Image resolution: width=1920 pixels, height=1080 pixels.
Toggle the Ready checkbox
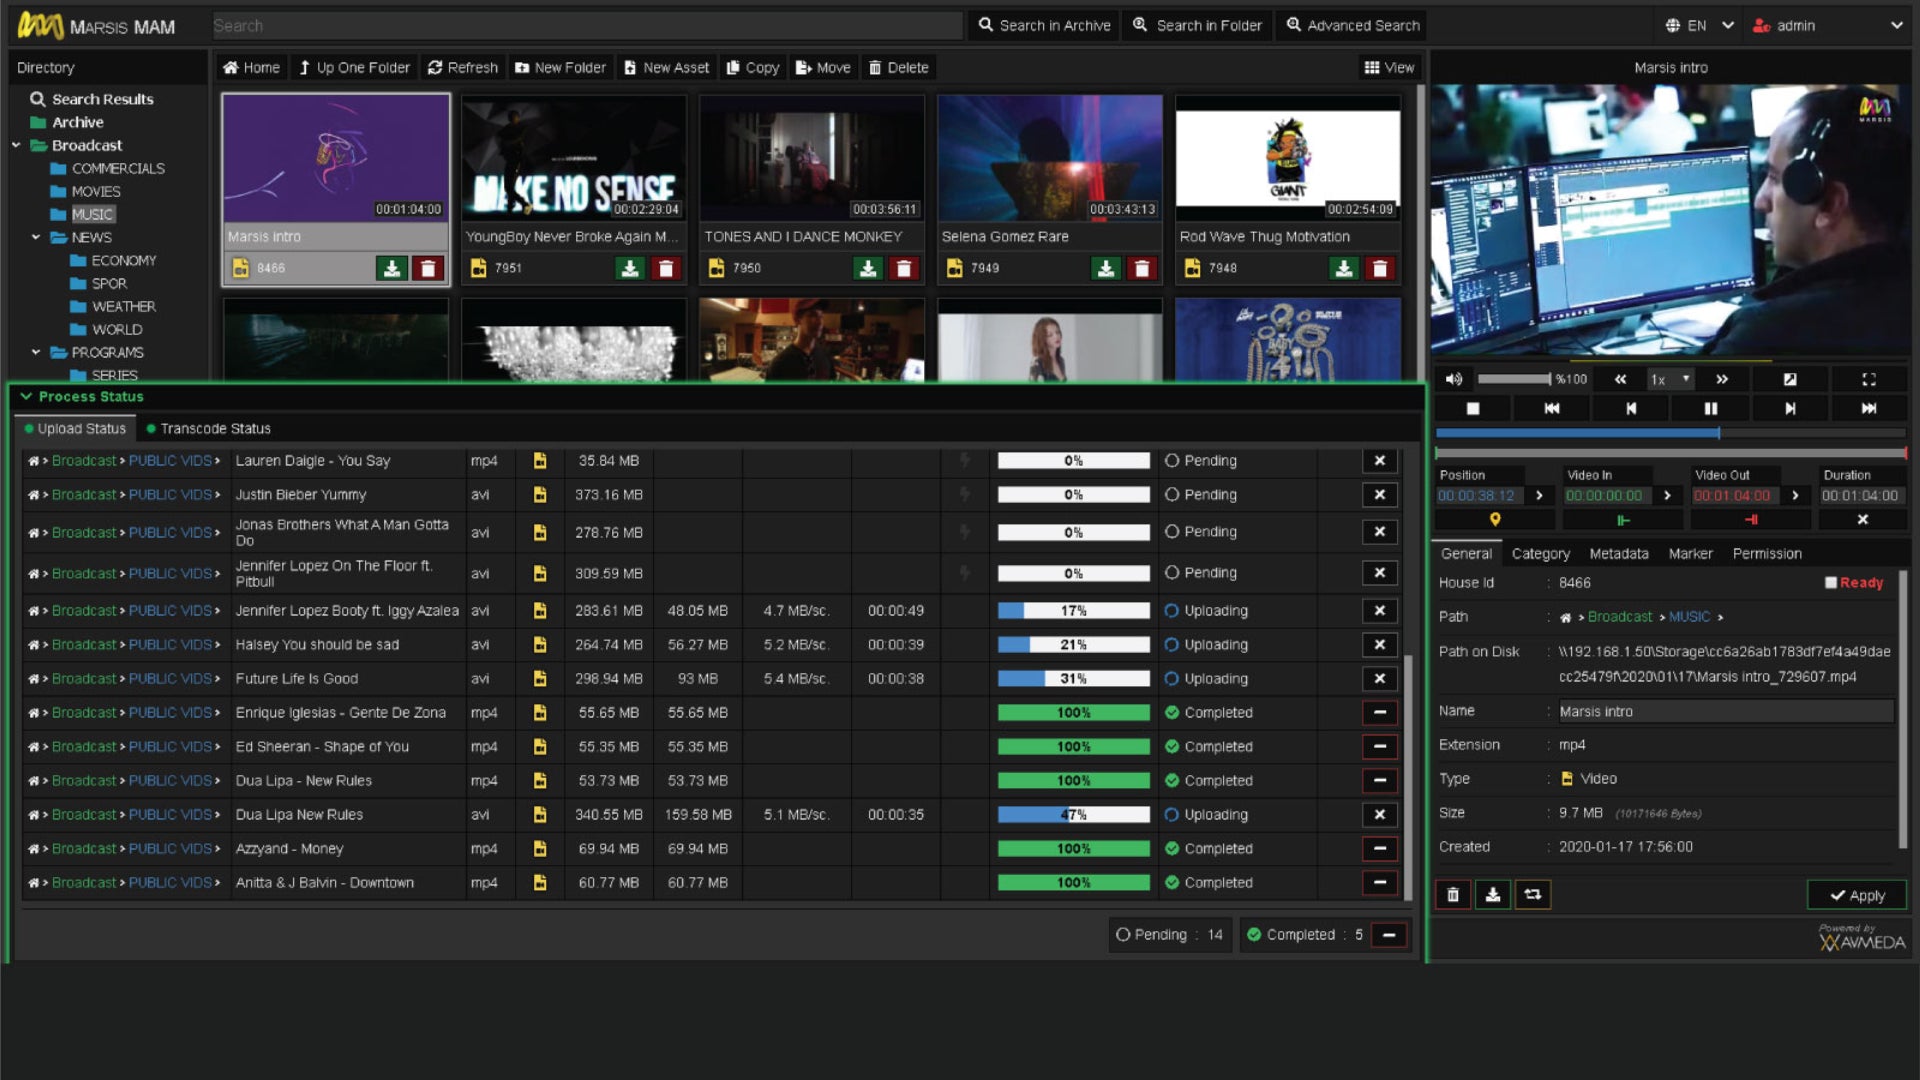[1831, 583]
